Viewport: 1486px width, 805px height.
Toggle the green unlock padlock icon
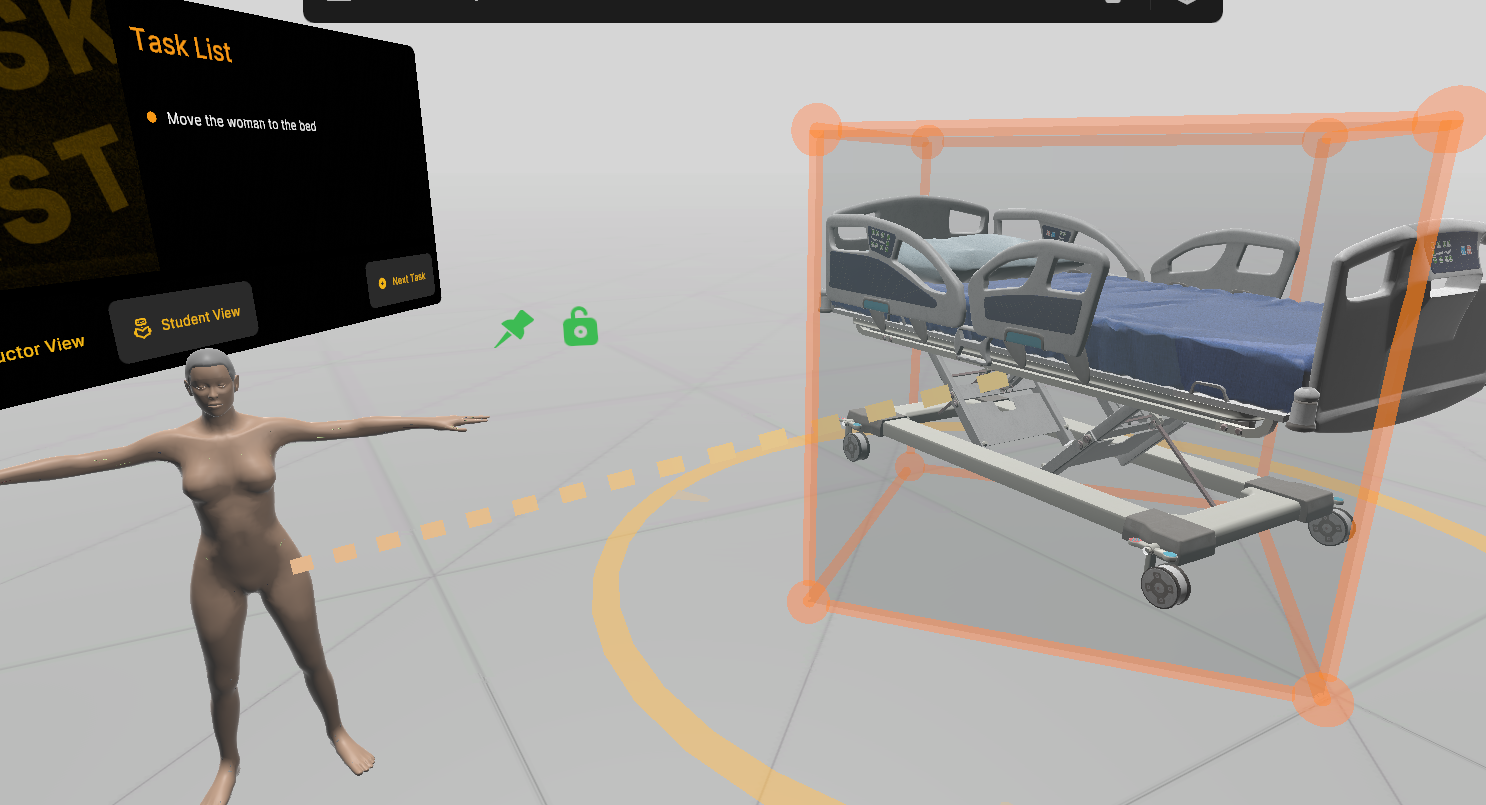tap(580, 327)
